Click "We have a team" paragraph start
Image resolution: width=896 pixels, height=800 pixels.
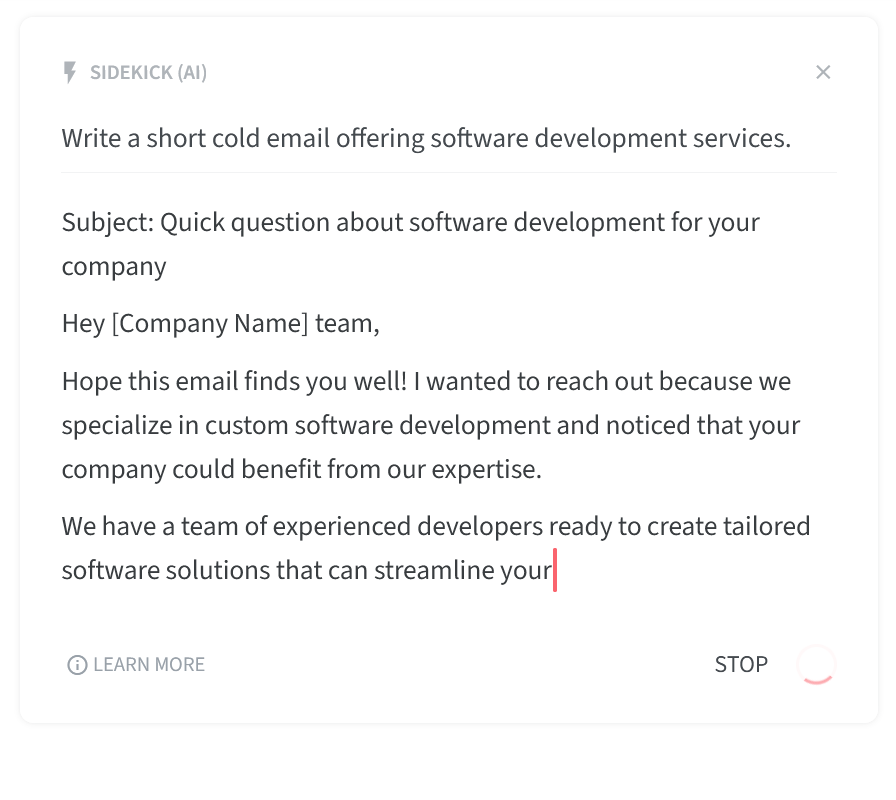click(150, 526)
